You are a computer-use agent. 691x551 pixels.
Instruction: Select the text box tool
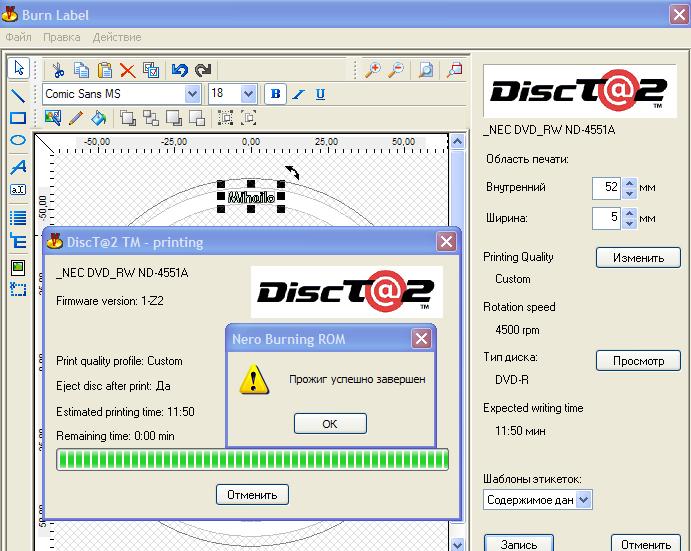[18, 190]
